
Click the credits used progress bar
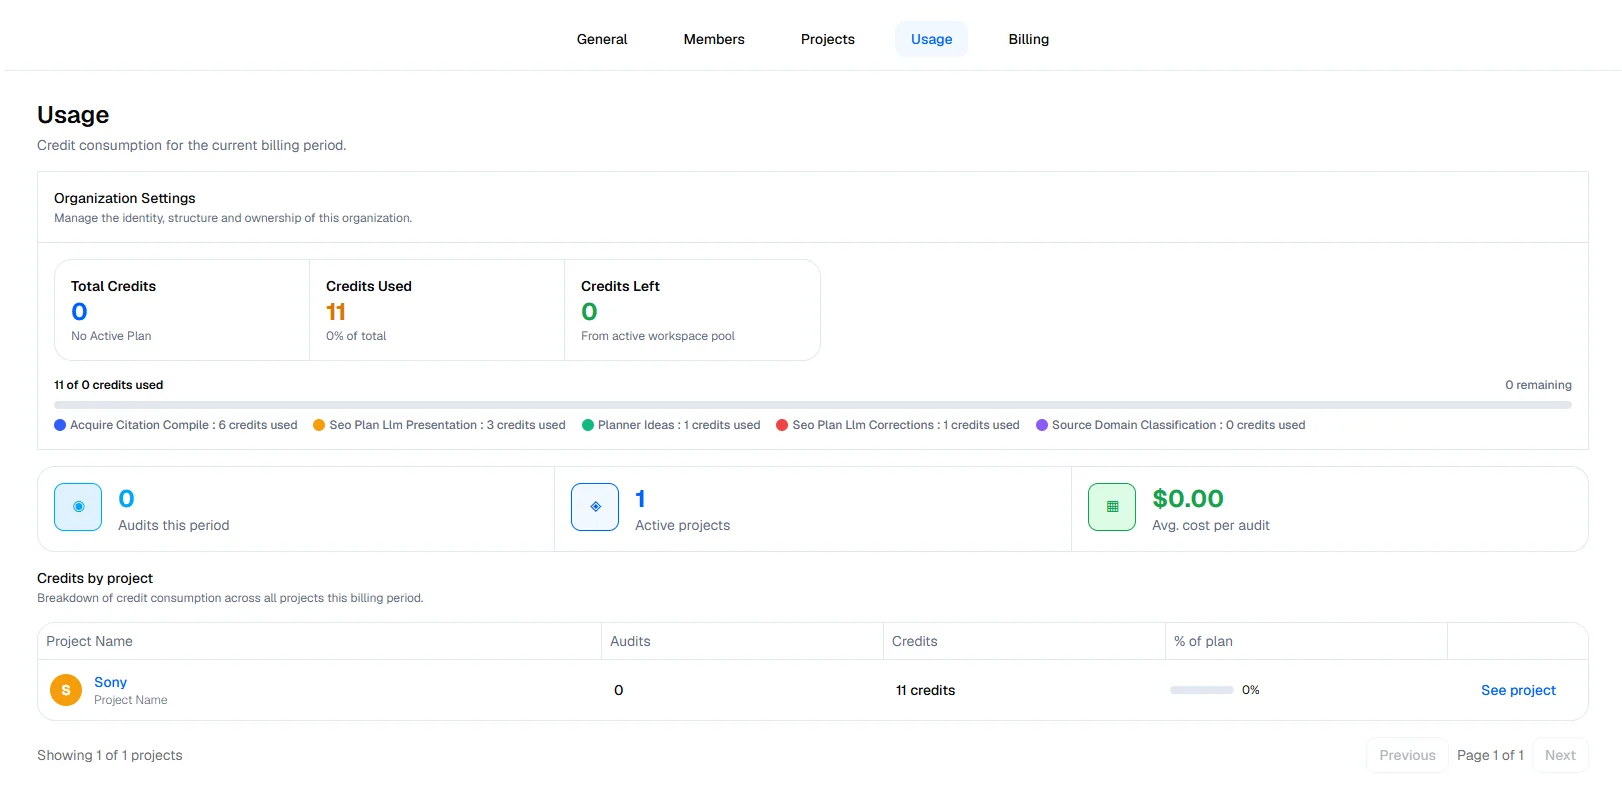coord(813,405)
